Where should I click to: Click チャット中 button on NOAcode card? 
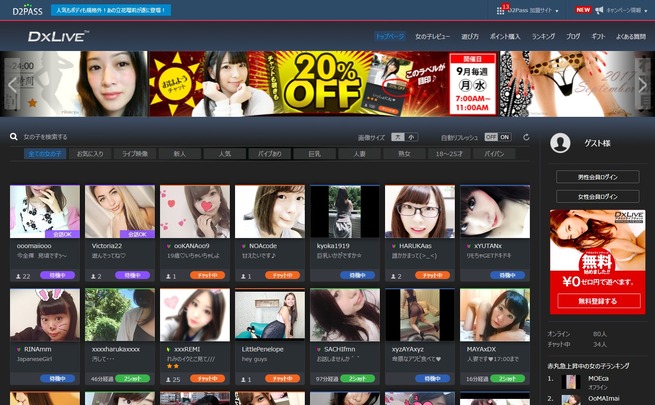pyautogui.click(x=282, y=276)
